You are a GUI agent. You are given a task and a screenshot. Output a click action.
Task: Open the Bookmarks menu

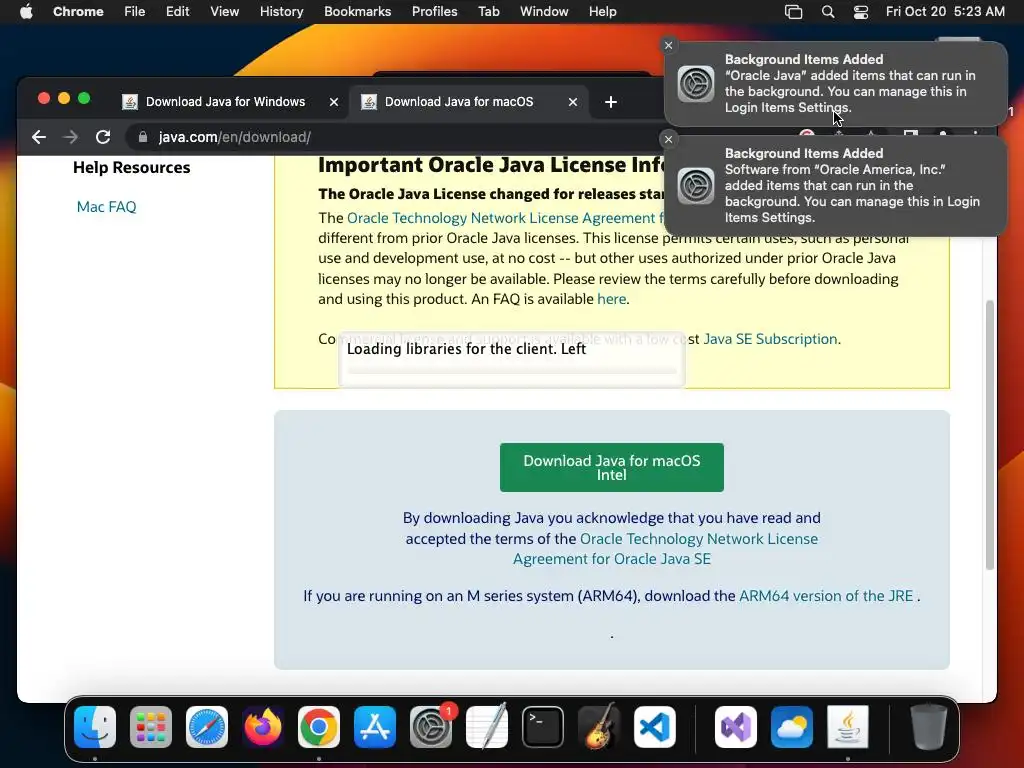[x=357, y=12]
